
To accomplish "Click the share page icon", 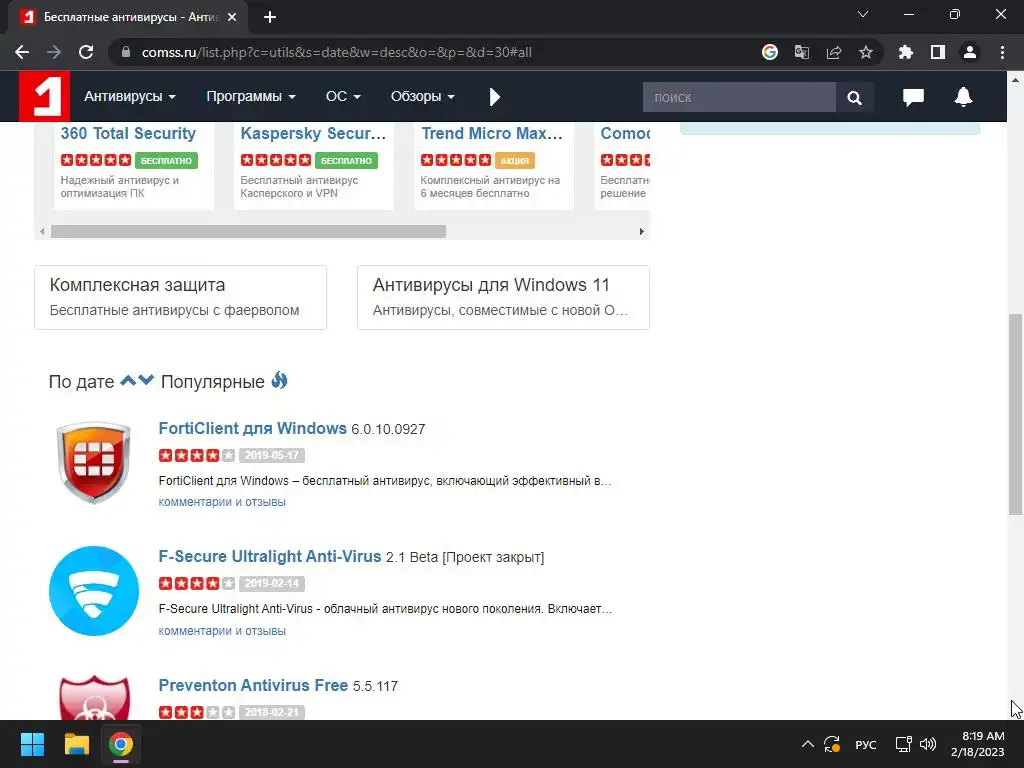I will click(834, 52).
